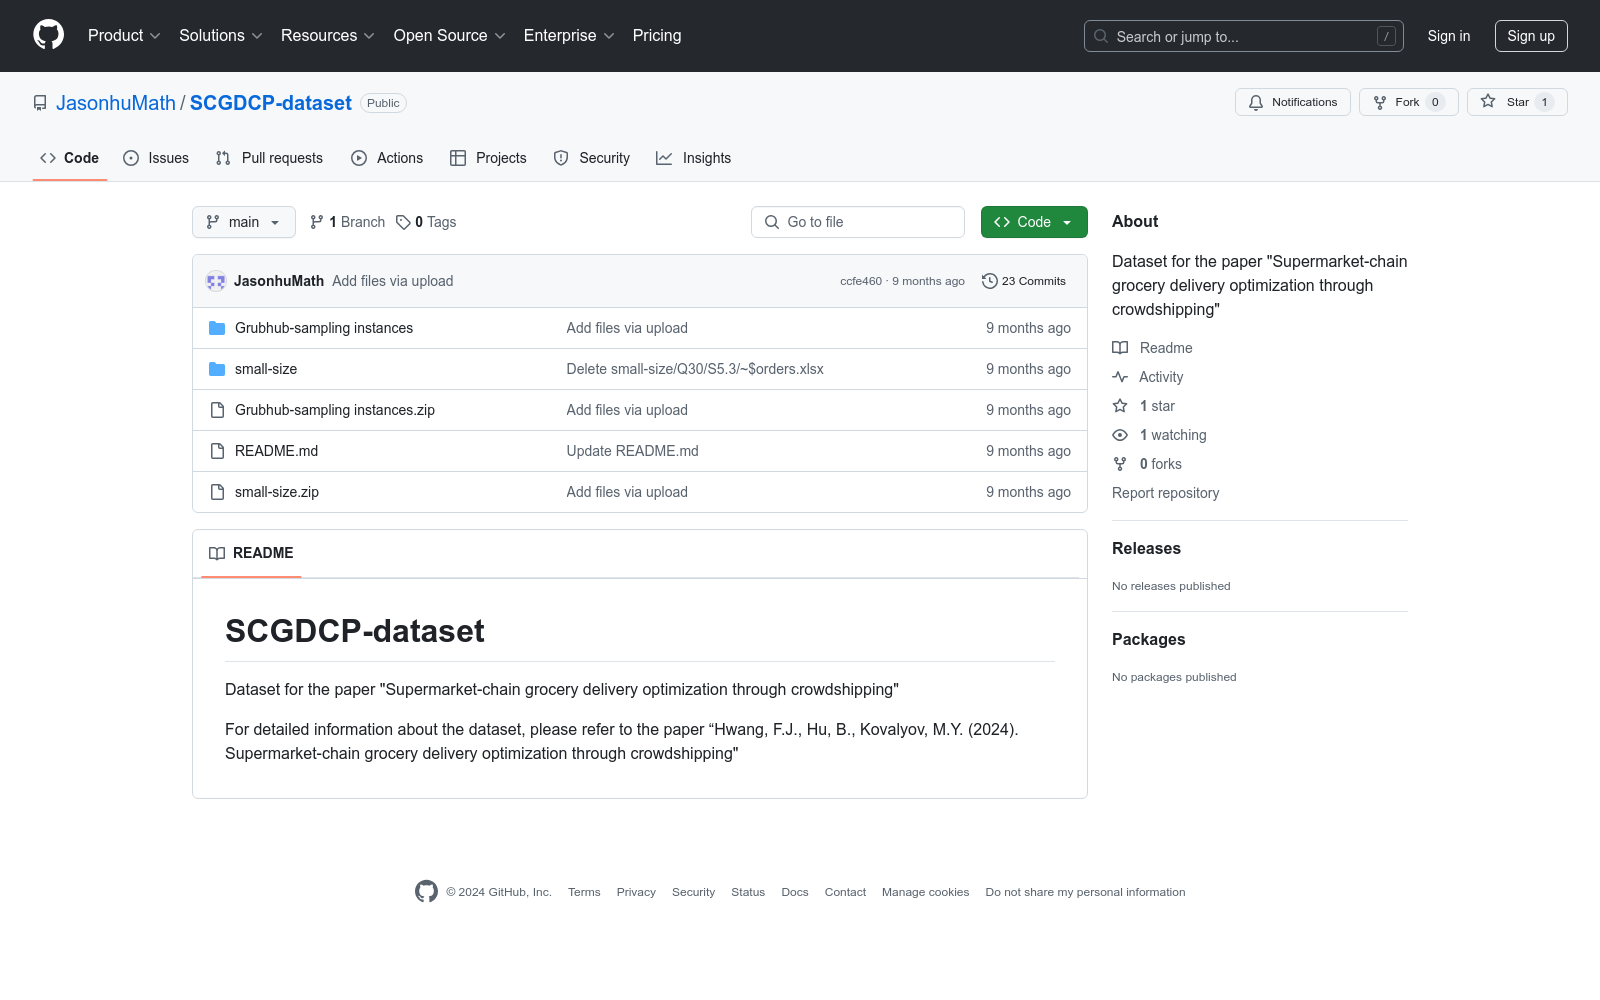Viewport: 1600px width, 1000px height.
Task: Switch to the Projects tab
Action: point(488,158)
